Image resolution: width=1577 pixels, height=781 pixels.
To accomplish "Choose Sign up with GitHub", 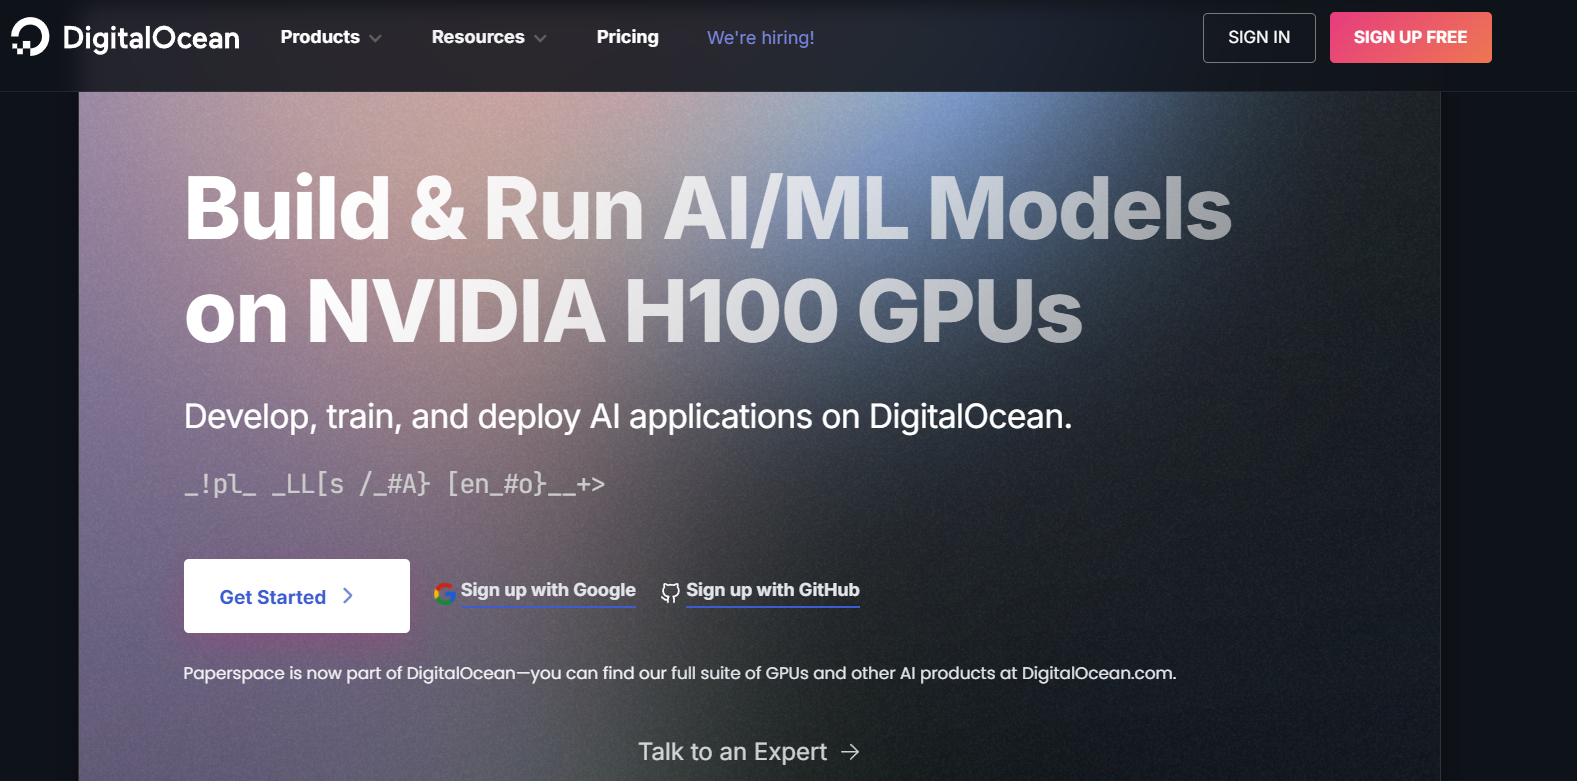I will point(772,590).
